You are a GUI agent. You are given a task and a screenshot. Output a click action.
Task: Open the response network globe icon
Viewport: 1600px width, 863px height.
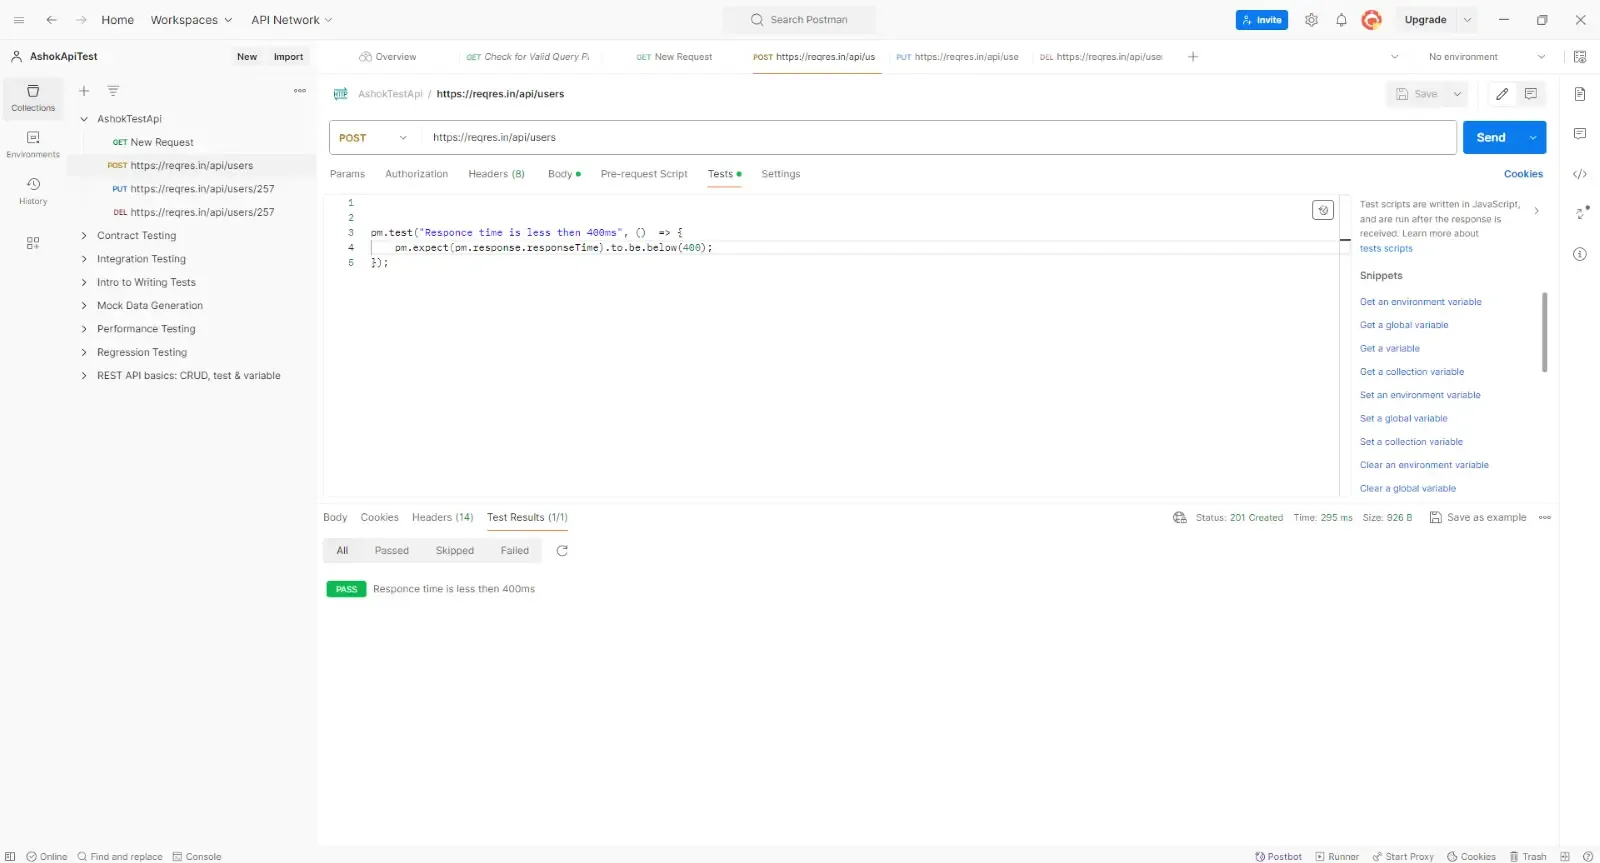pos(1180,518)
